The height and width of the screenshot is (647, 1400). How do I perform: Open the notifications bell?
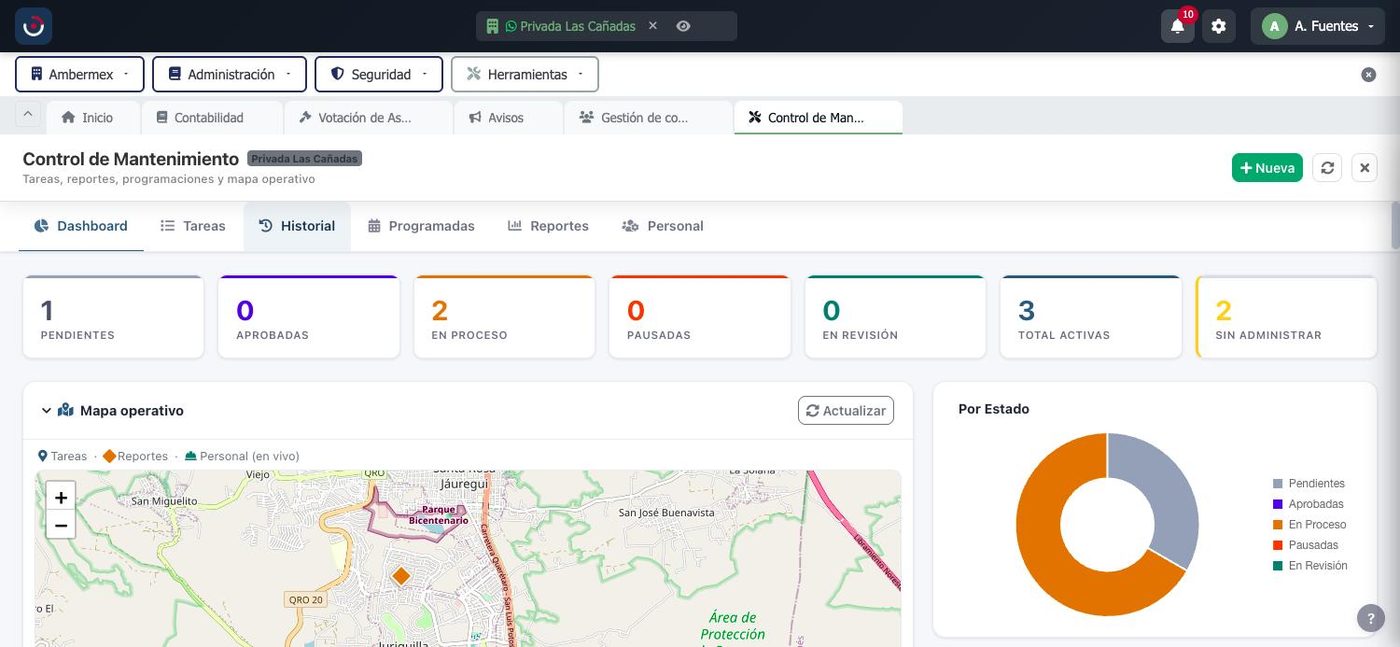(x=1177, y=26)
